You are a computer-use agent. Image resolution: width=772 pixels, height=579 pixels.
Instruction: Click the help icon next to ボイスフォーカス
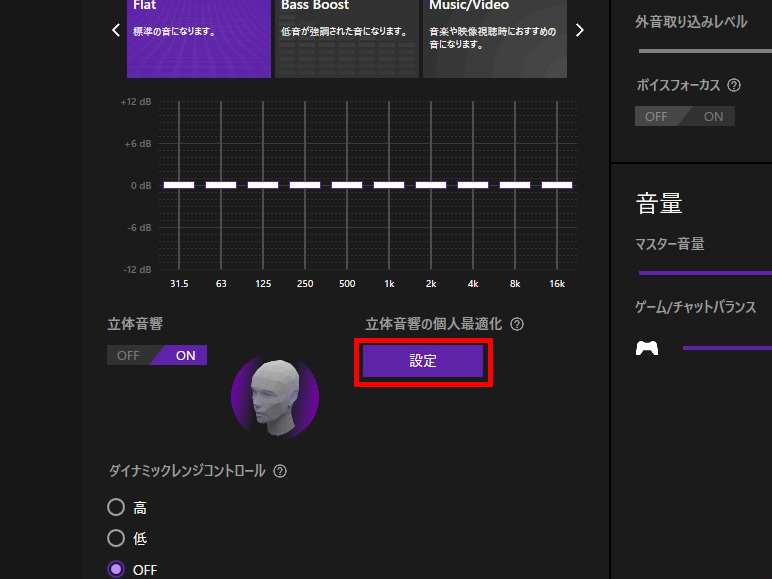point(734,86)
